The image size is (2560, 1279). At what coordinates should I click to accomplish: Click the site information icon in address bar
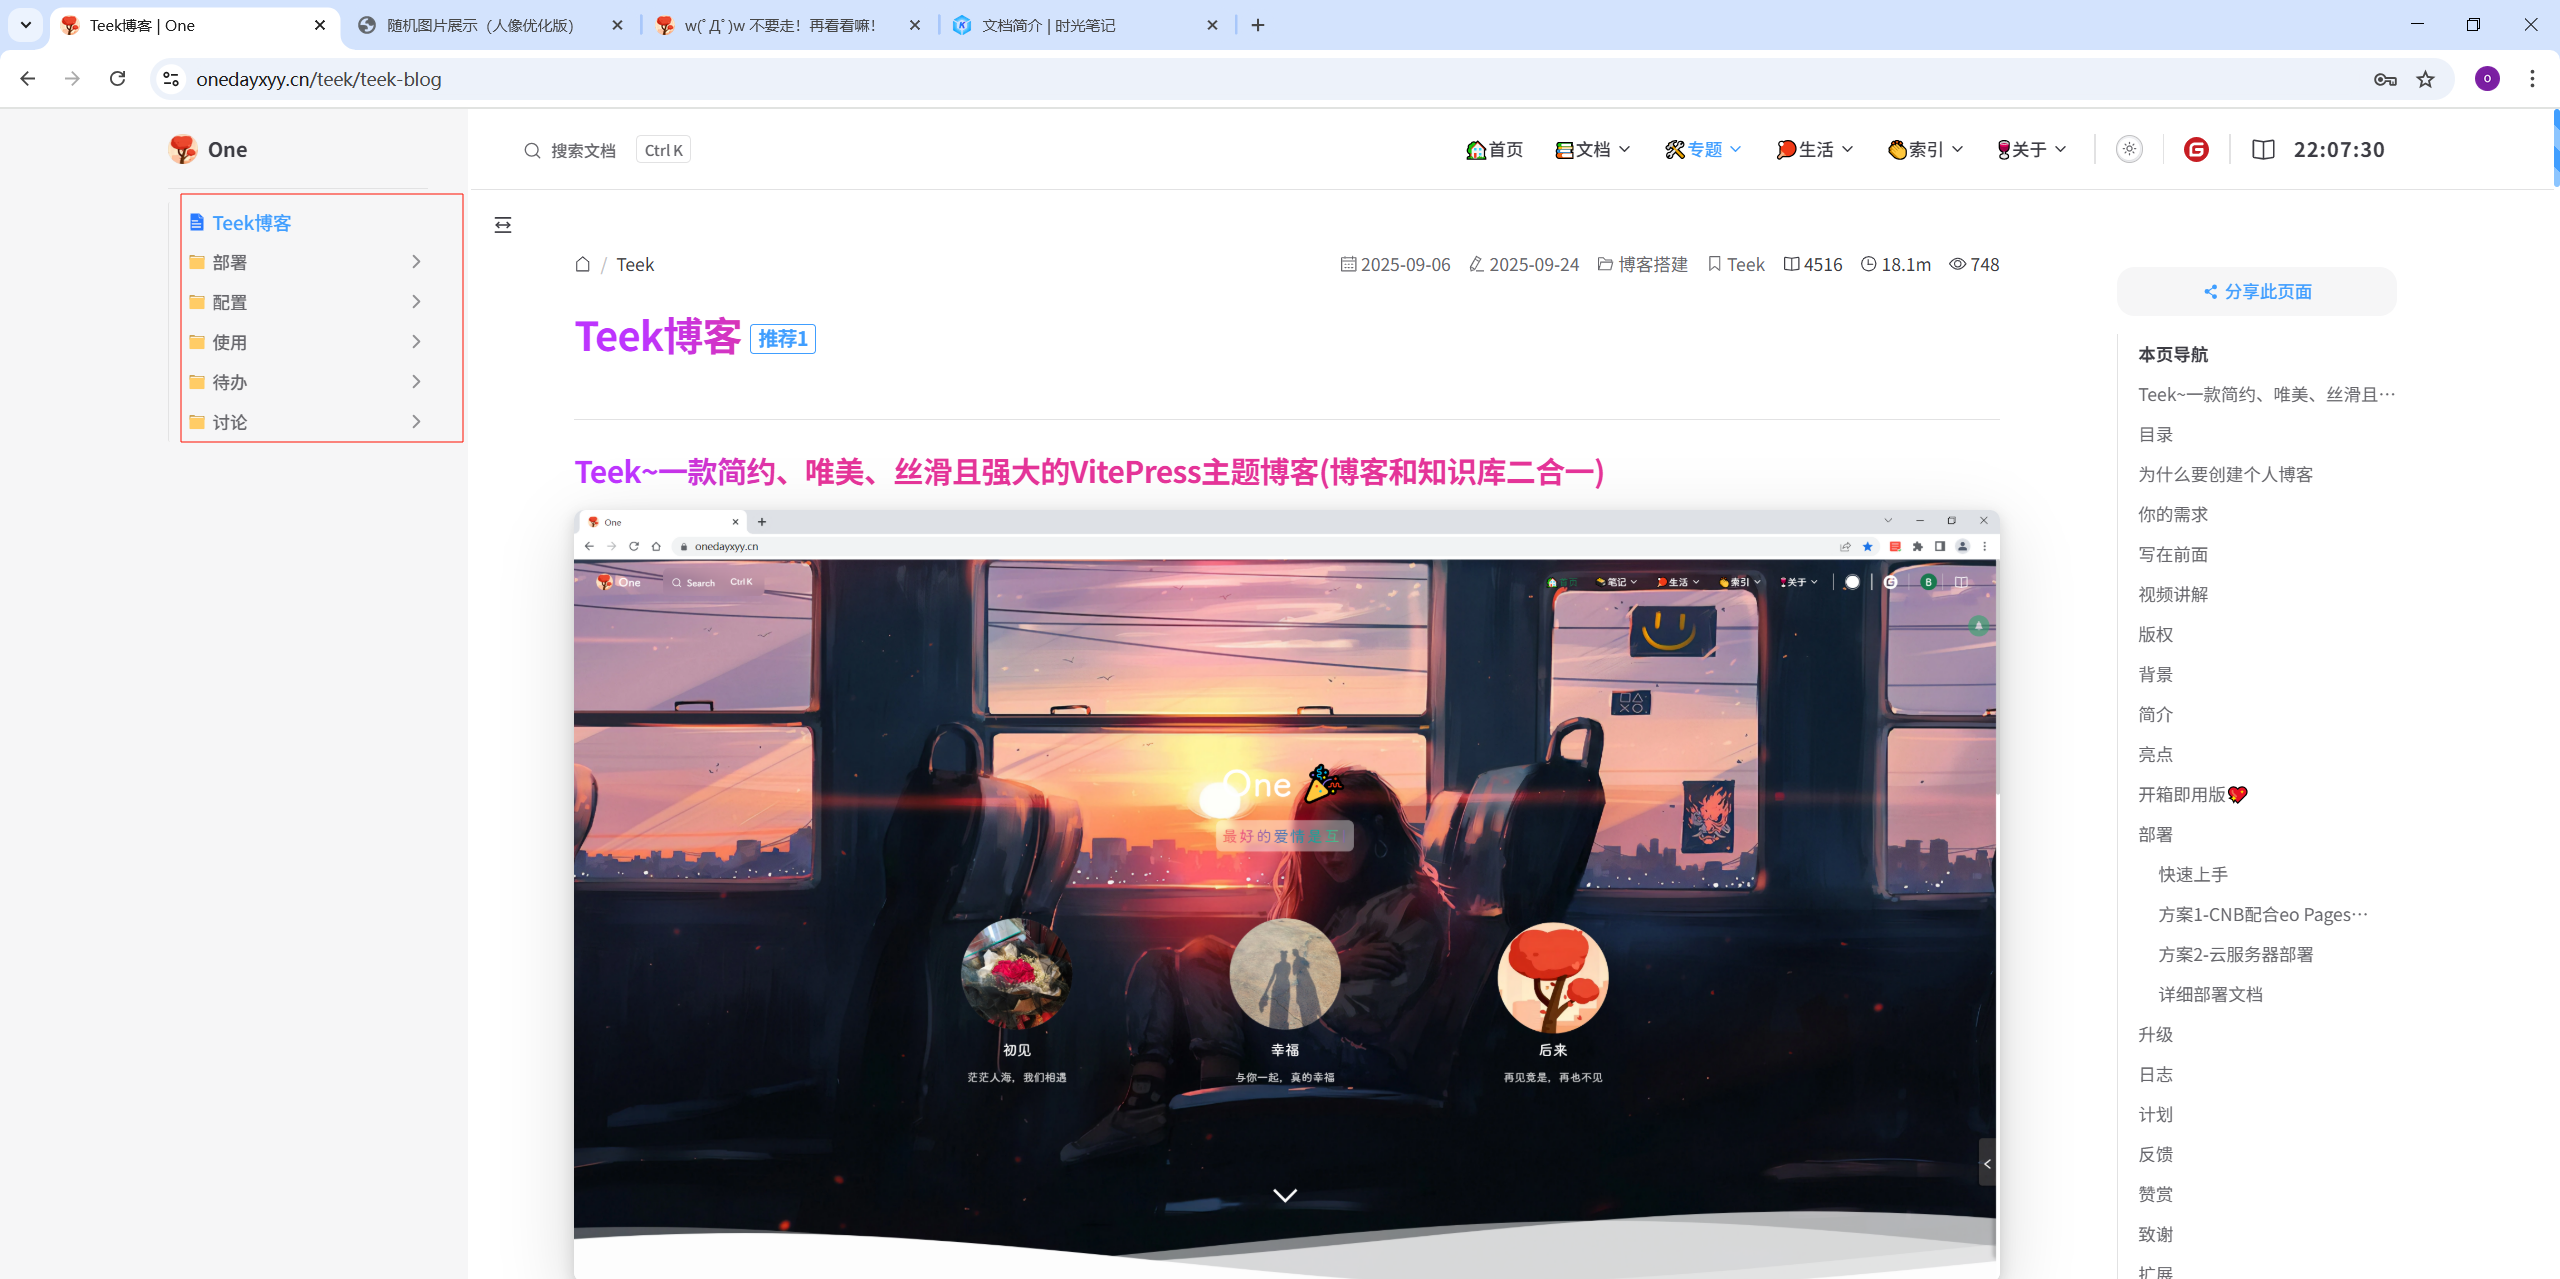[171, 79]
